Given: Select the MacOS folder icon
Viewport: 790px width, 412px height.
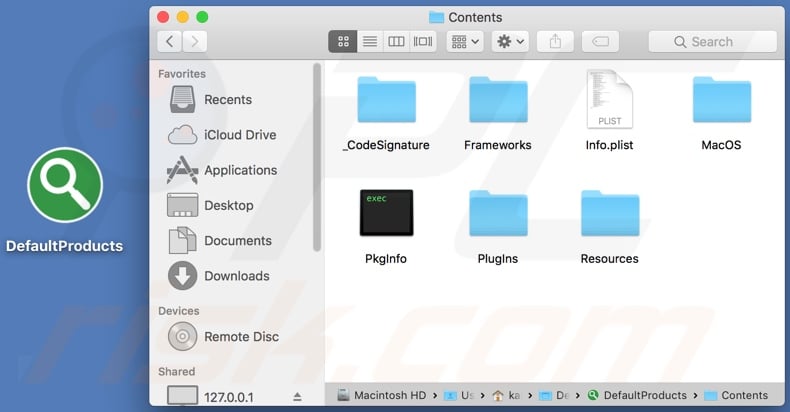Looking at the screenshot, I should point(721,100).
